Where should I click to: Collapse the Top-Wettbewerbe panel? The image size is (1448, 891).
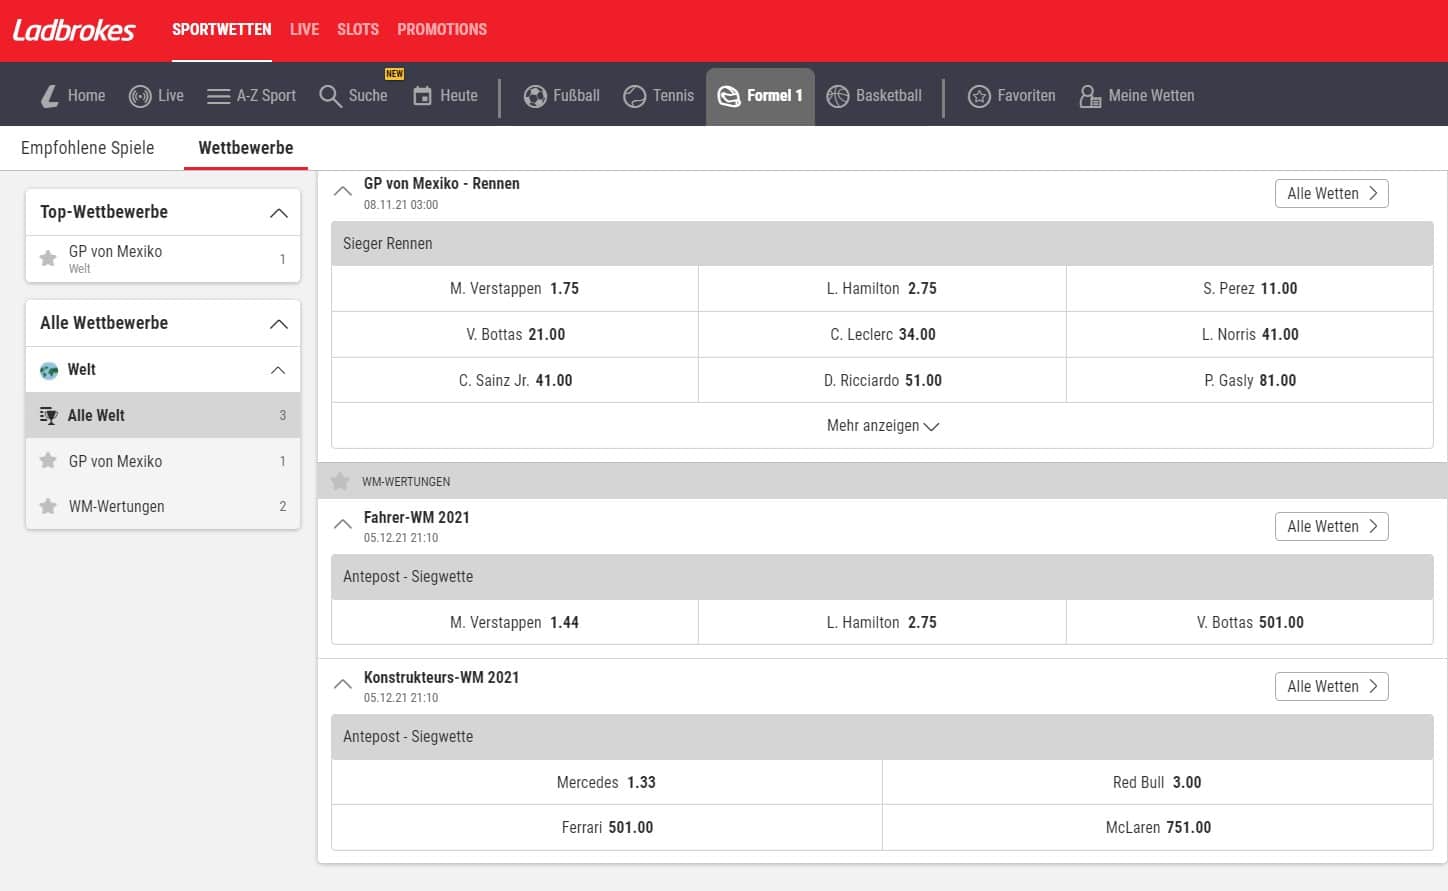click(x=279, y=213)
